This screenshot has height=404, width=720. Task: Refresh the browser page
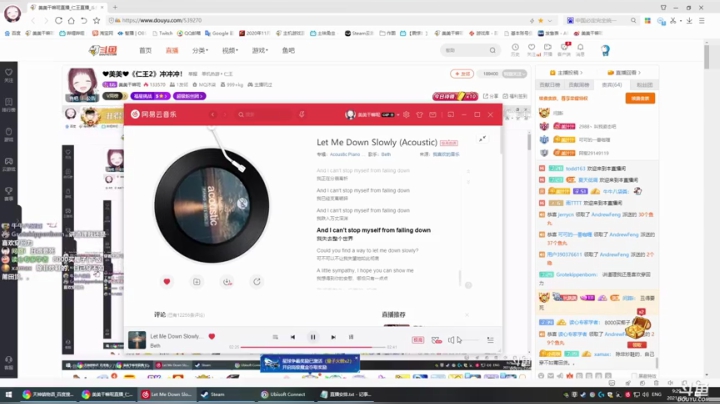(x=58, y=20)
